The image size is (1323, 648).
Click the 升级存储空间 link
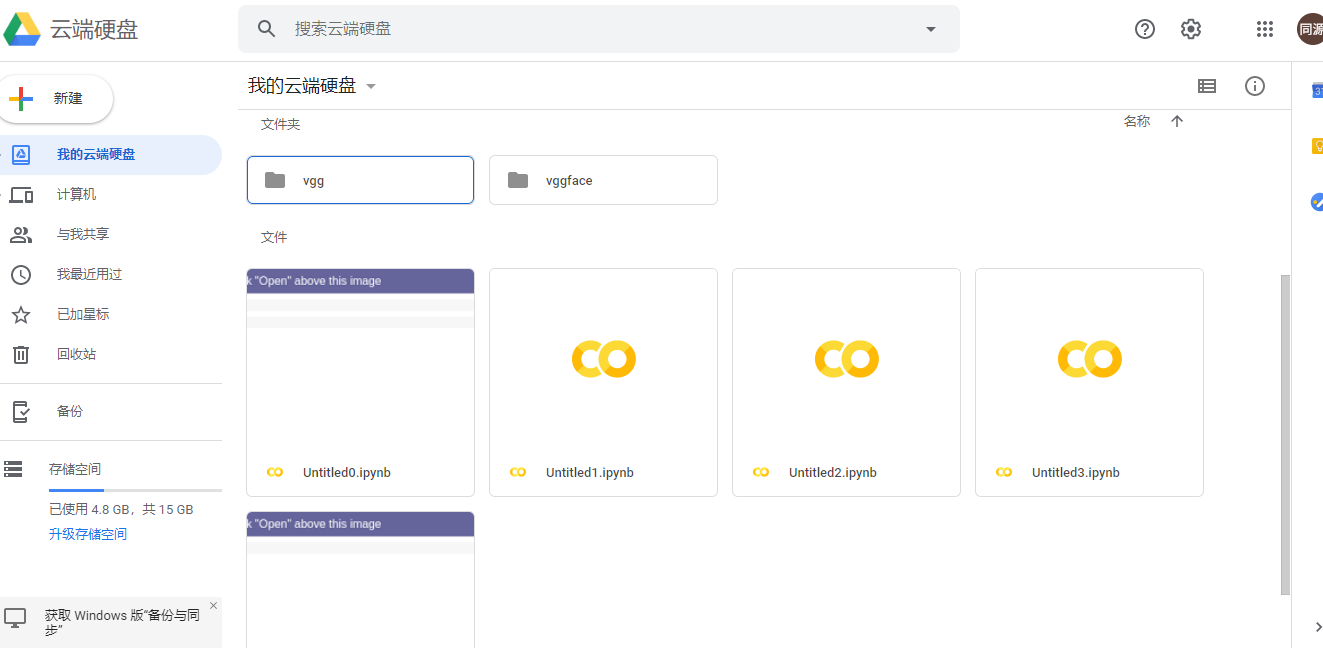tap(88, 534)
